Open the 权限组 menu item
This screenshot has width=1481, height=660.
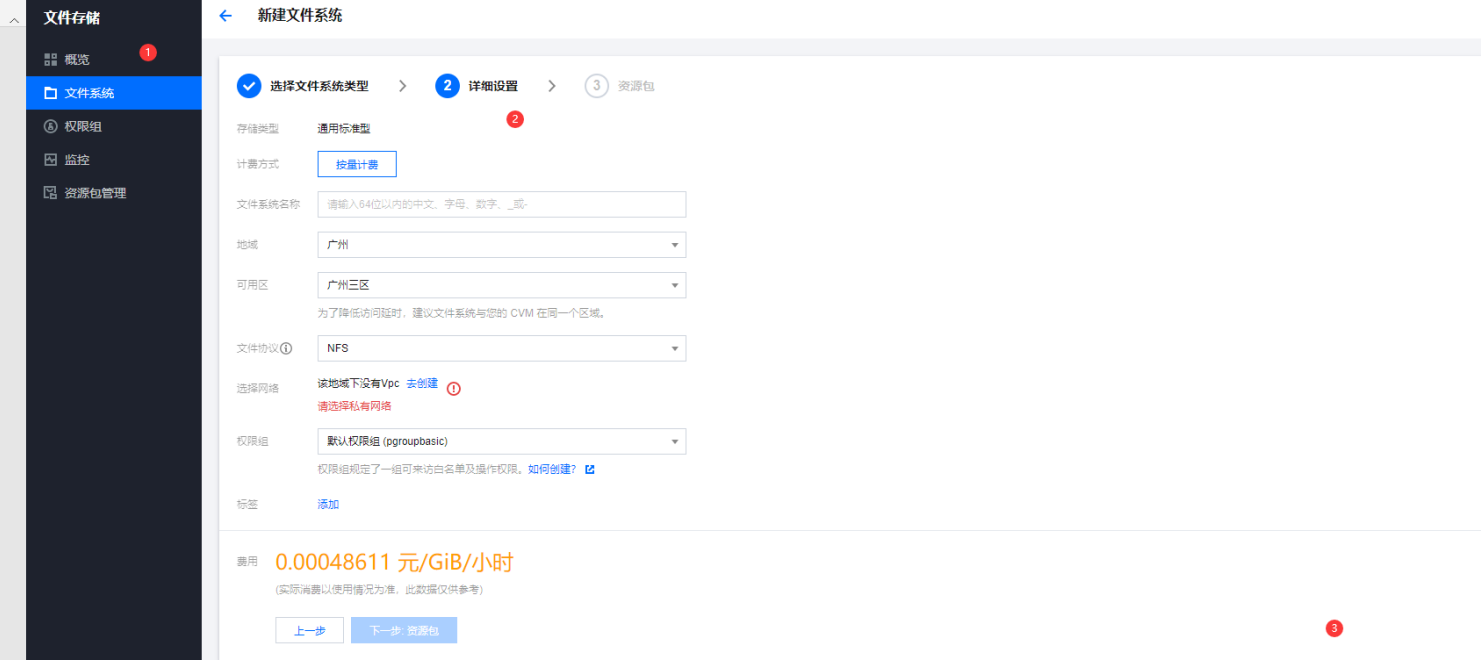coord(114,127)
